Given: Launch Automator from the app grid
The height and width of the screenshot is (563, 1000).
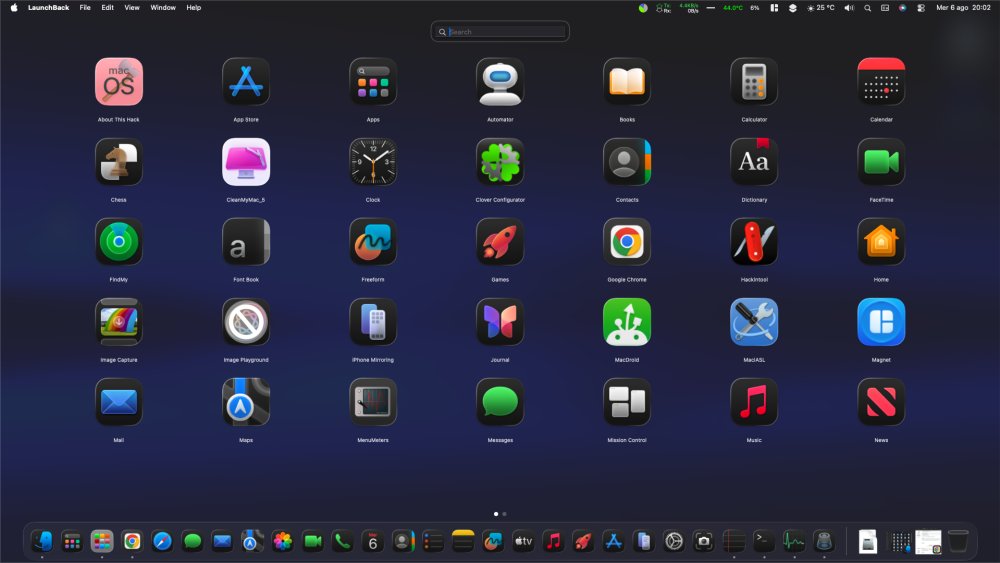Looking at the screenshot, I should coord(500,82).
